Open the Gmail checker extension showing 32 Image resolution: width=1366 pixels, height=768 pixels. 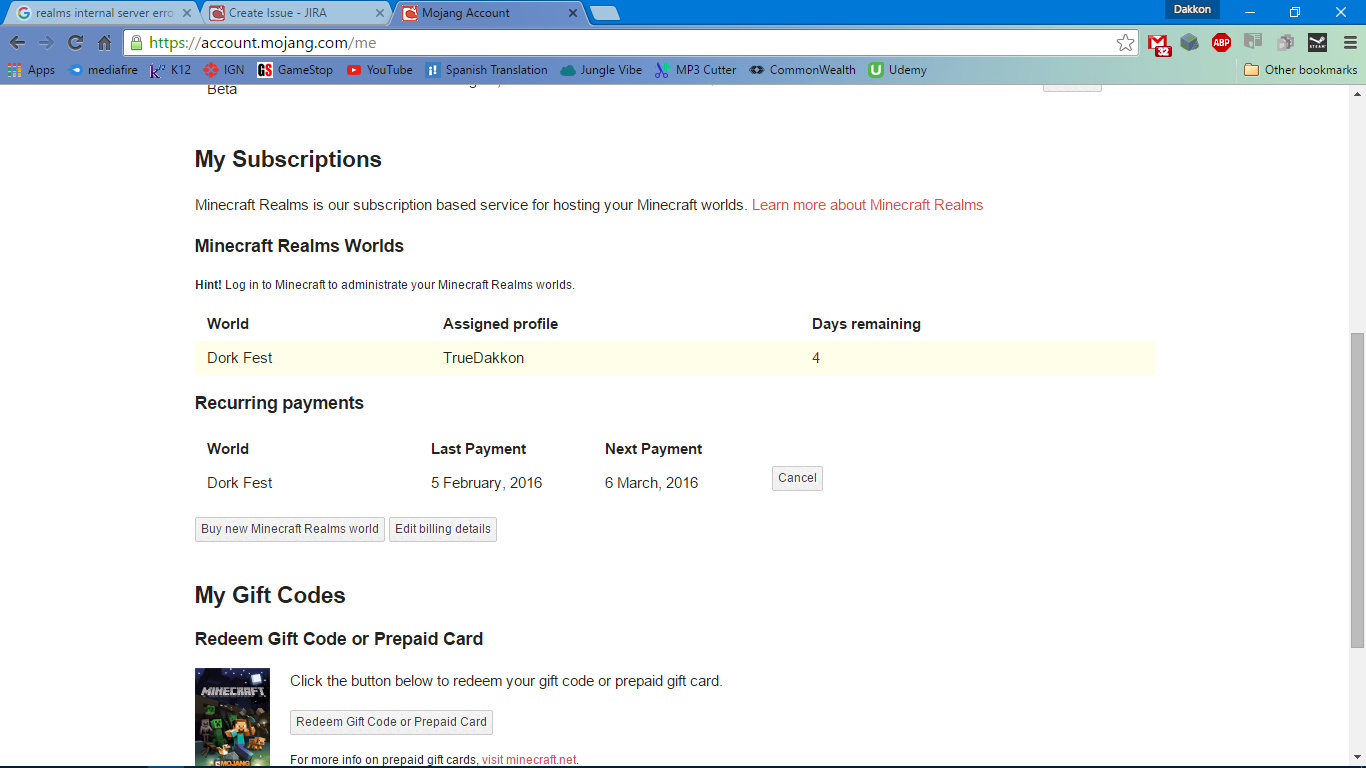(x=1159, y=44)
